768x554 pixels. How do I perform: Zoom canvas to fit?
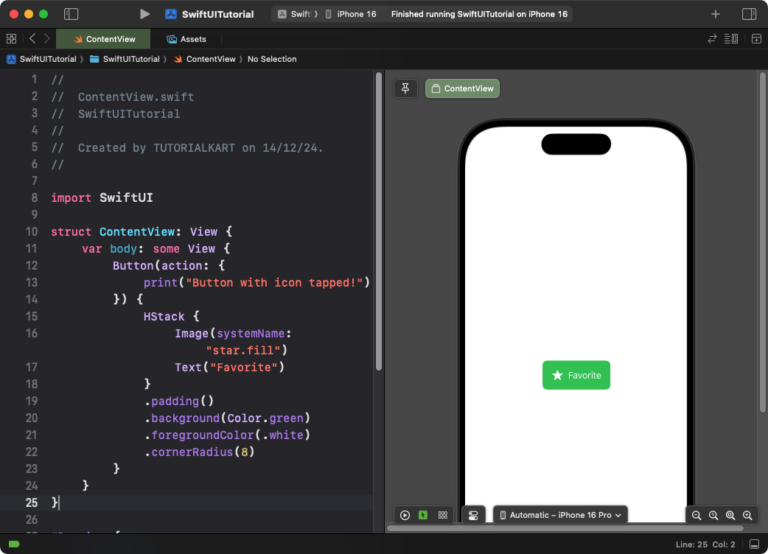click(730, 515)
